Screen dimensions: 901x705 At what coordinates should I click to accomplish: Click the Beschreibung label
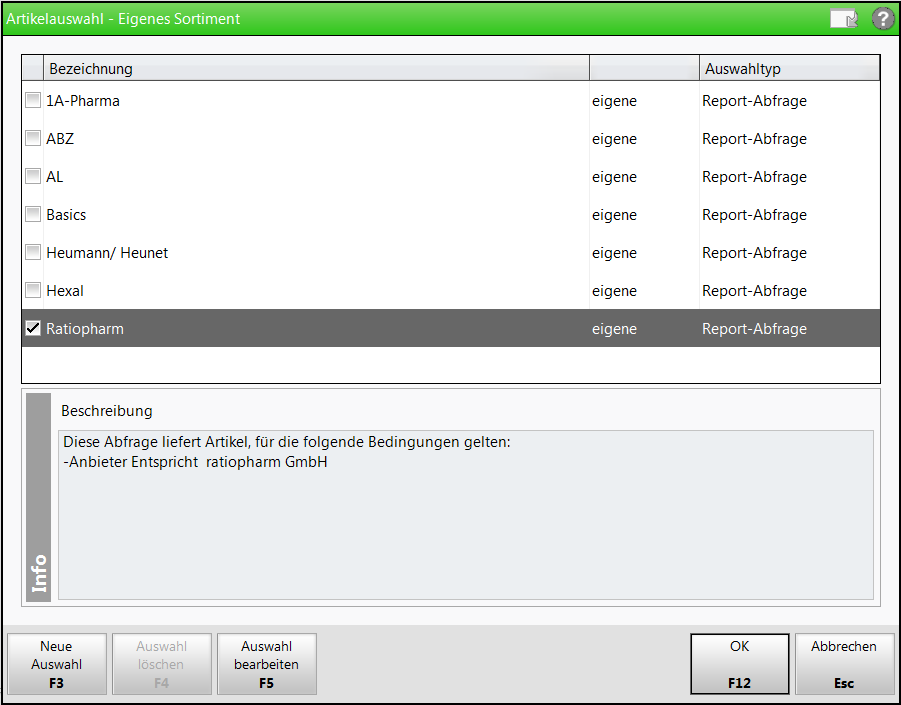click(x=107, y=411)
